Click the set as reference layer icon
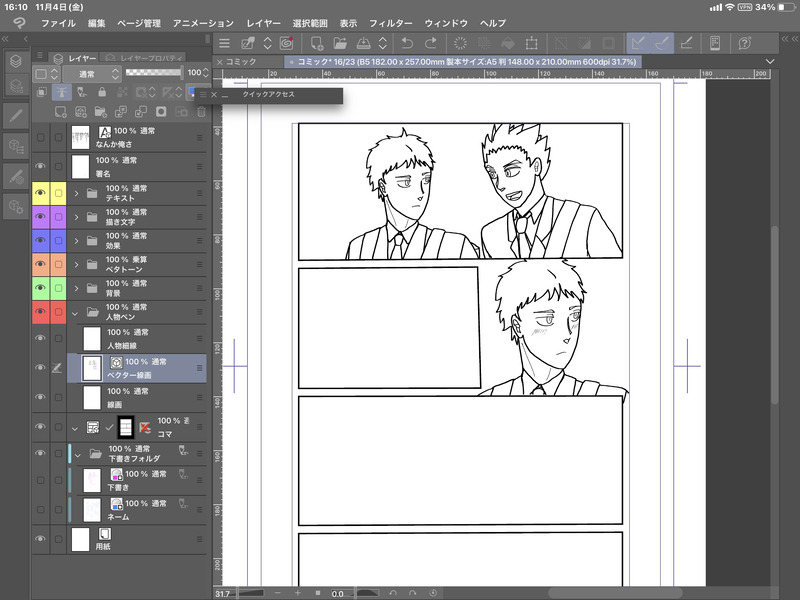This screenshot has width=800, height=600. (x=61, y=92)
